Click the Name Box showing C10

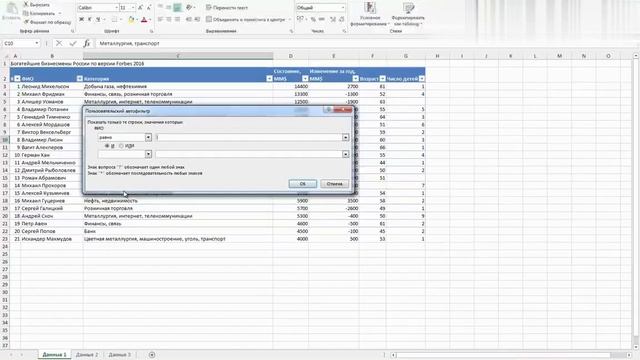point(18,43)
